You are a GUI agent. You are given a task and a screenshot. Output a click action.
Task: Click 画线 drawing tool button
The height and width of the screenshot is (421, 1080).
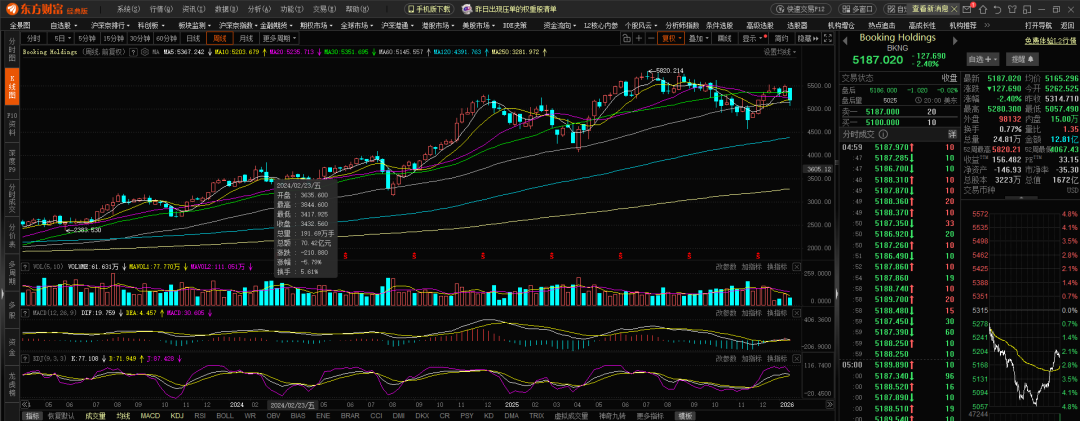point(725,39)
